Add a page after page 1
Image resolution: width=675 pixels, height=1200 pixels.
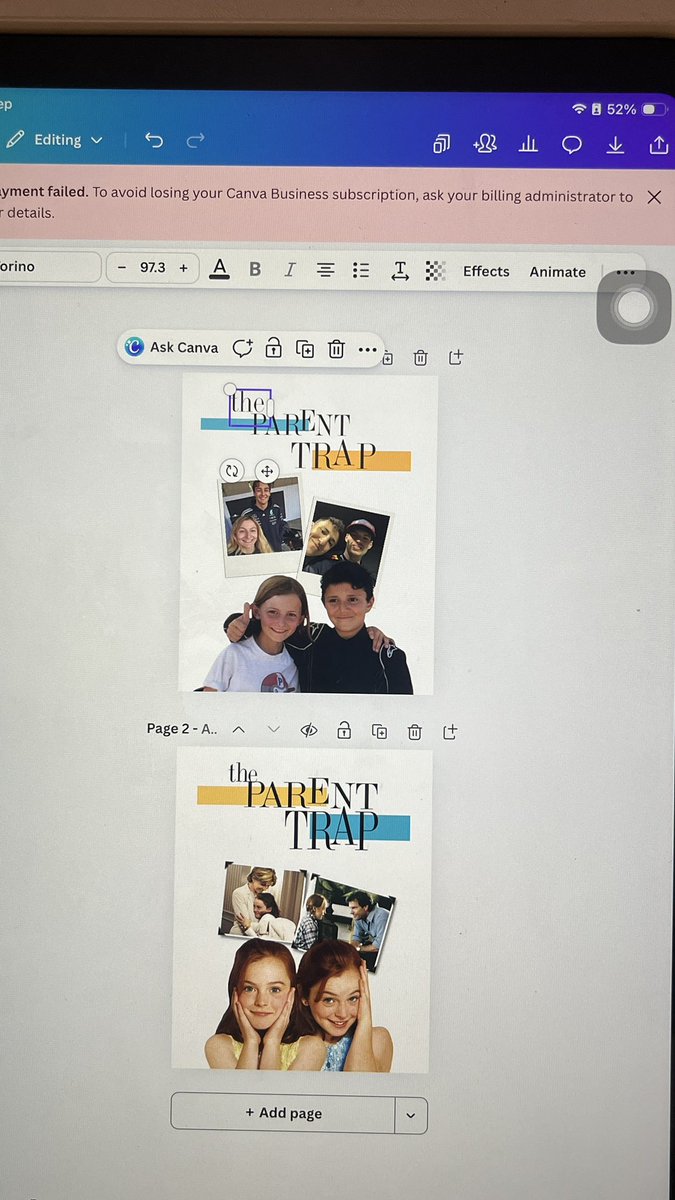455,357
